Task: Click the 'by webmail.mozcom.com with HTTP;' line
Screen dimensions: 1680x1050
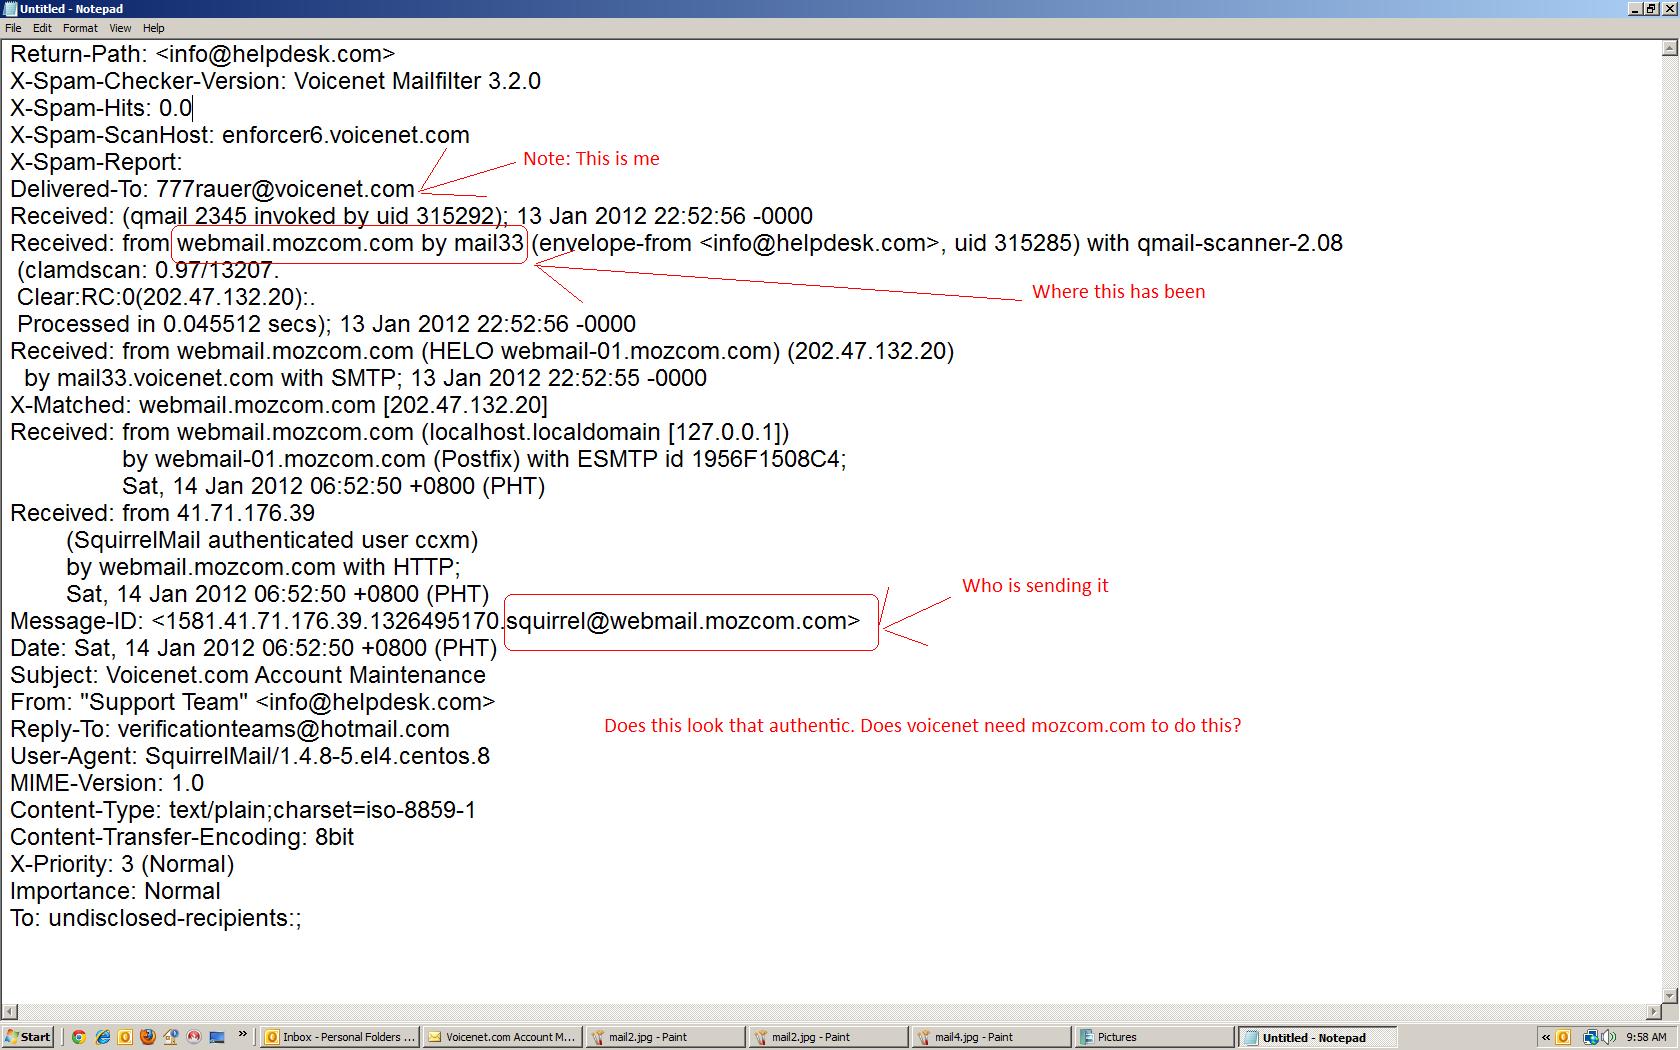Action: click(x=263, y=567)
